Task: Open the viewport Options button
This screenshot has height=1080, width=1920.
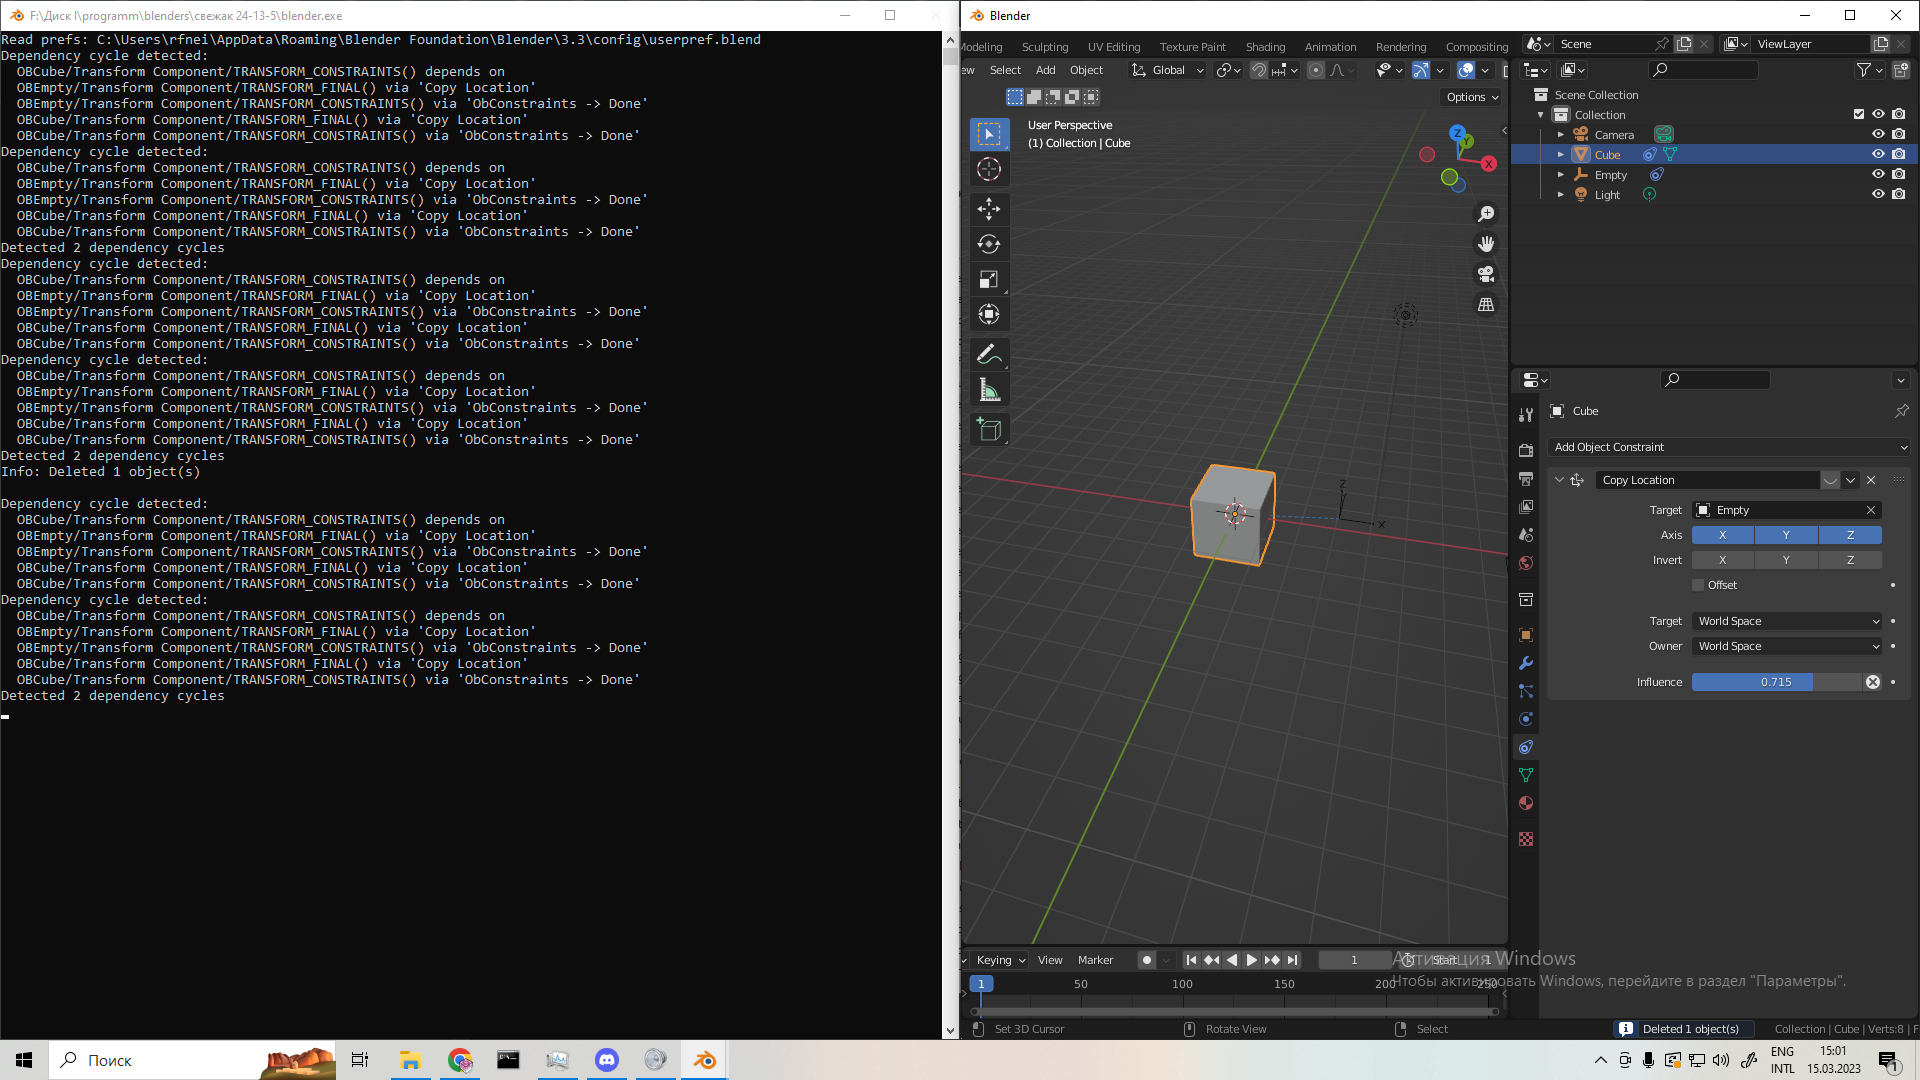Action: (x=1472, y=97)
